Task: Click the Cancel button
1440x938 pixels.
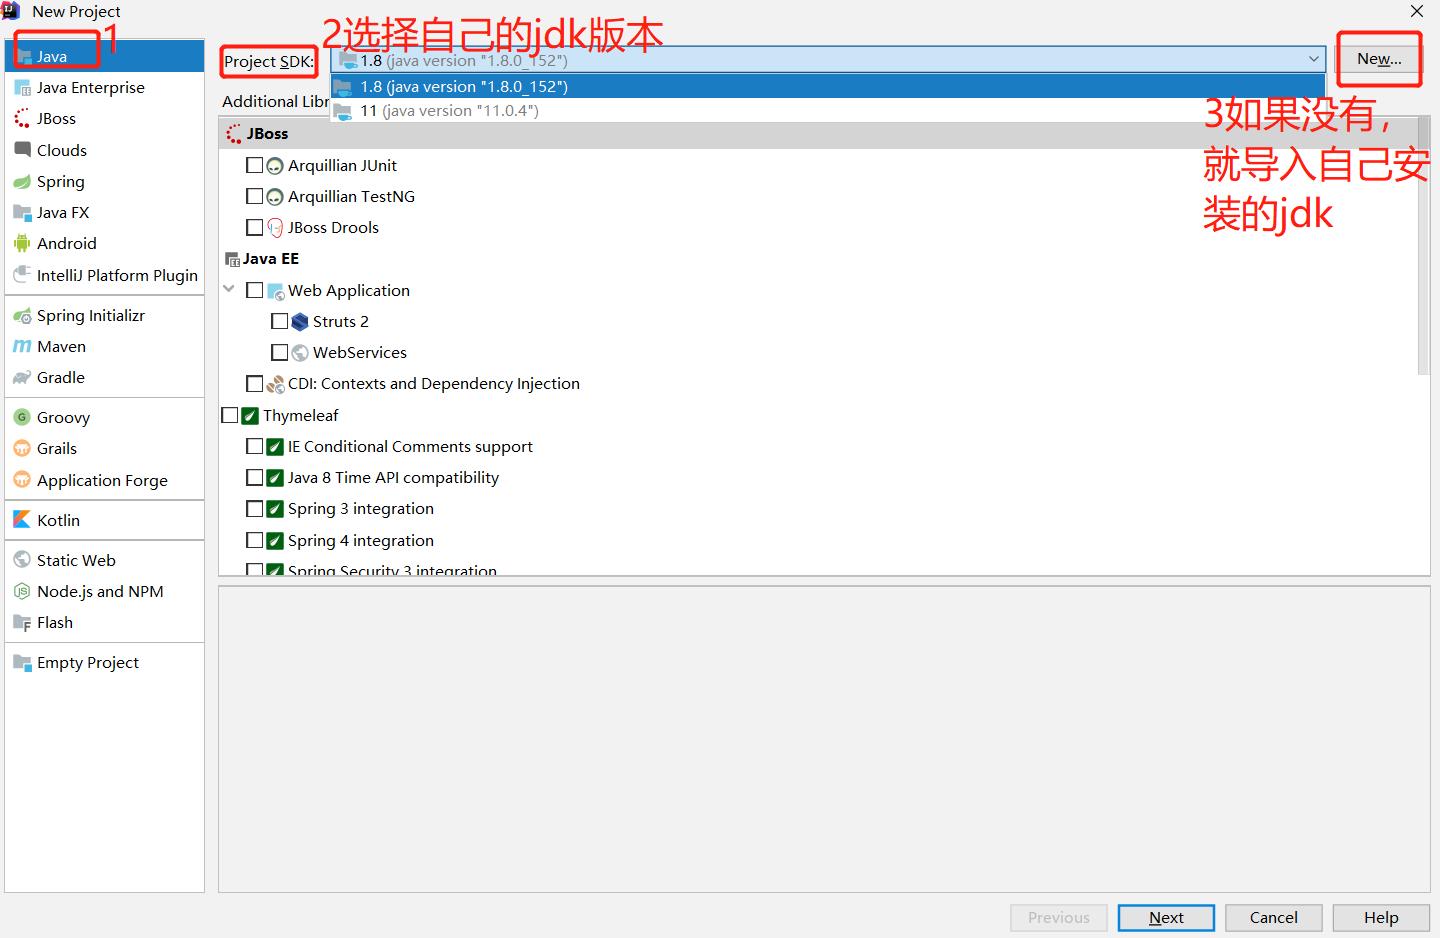Action: click(1273, 918)
